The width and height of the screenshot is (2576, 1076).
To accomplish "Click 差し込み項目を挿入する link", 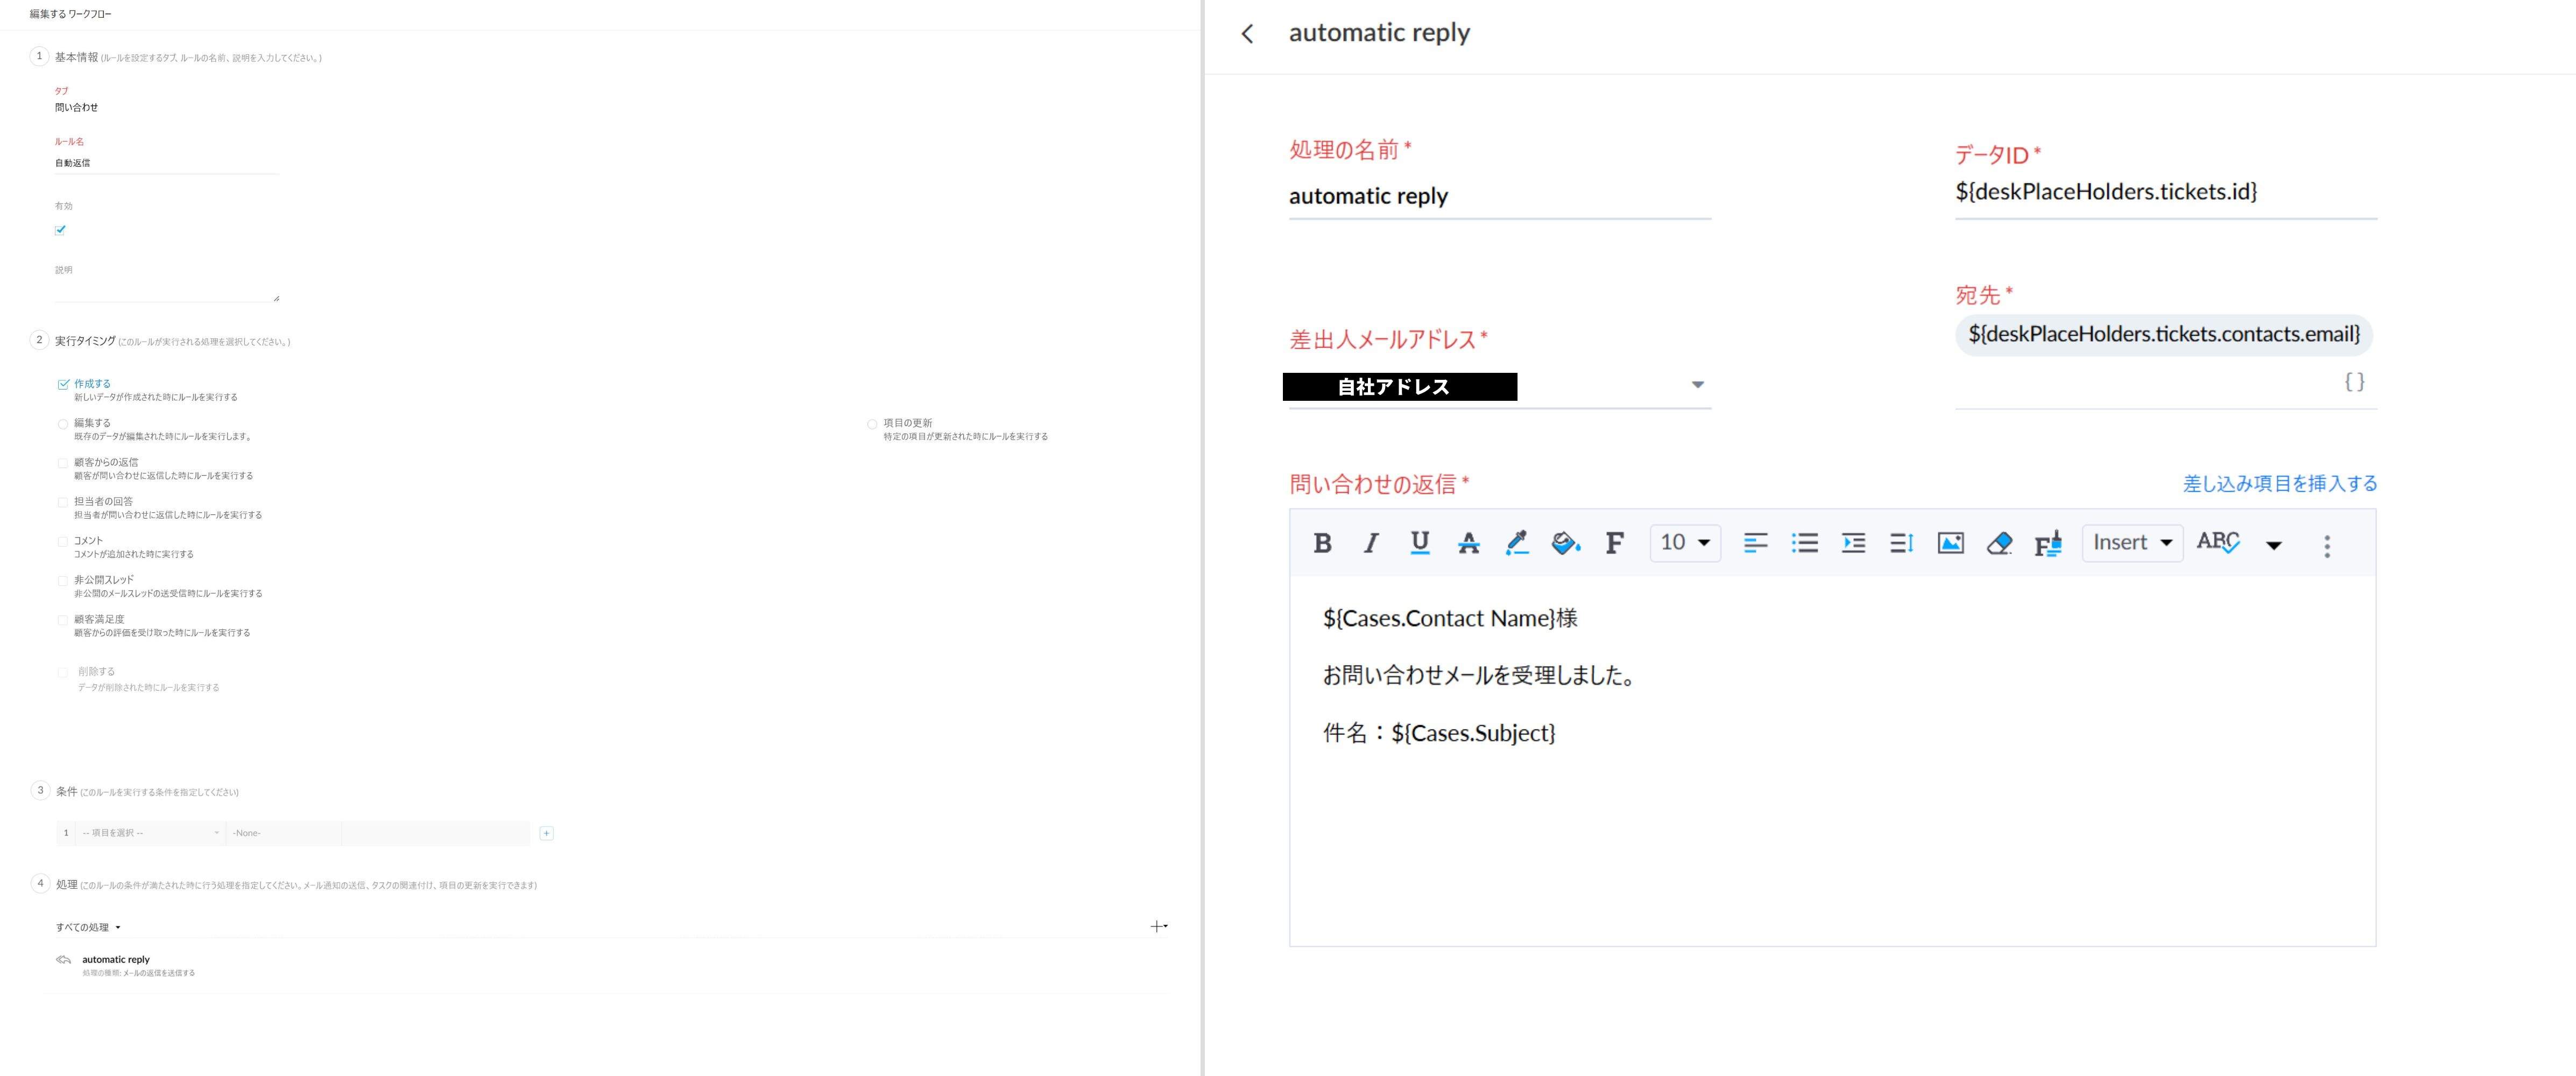I will pyautogui.click(x=2279, y=484).
